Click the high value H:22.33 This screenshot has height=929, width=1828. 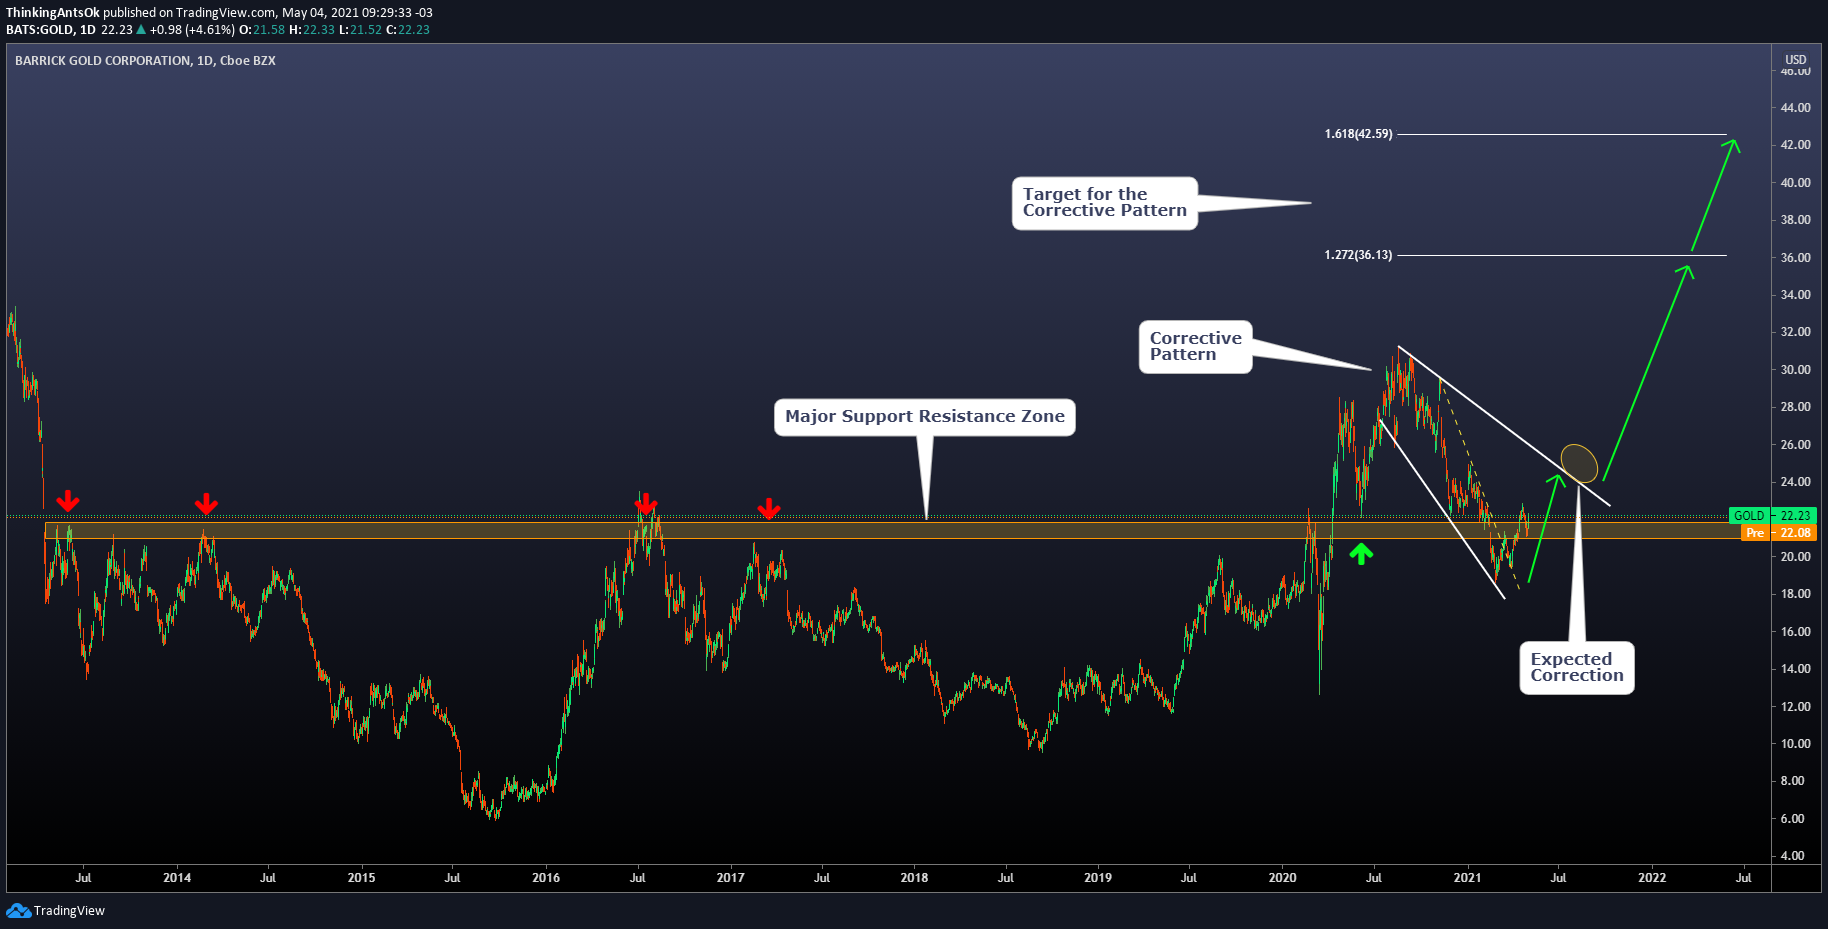[x=312, y=30]
